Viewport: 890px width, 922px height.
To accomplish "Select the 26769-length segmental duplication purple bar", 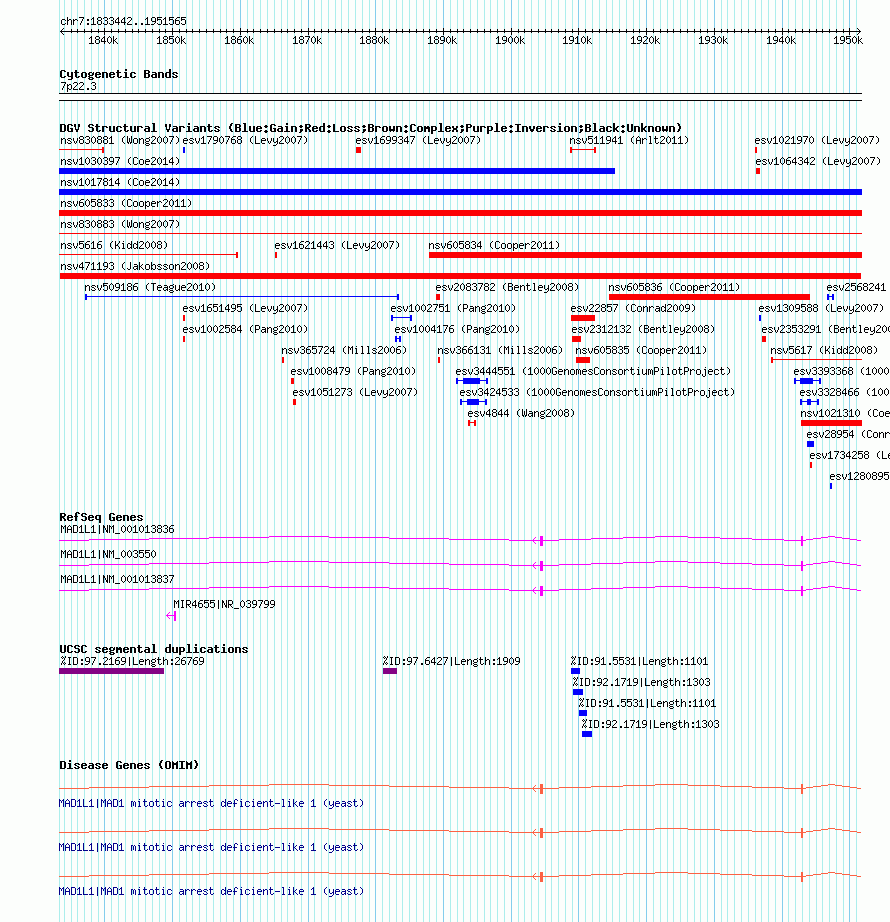I will (112, 672).
